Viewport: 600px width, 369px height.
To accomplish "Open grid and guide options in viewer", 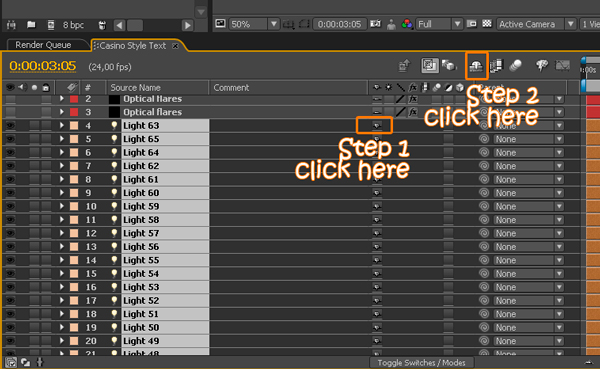I will pos(288,24).
